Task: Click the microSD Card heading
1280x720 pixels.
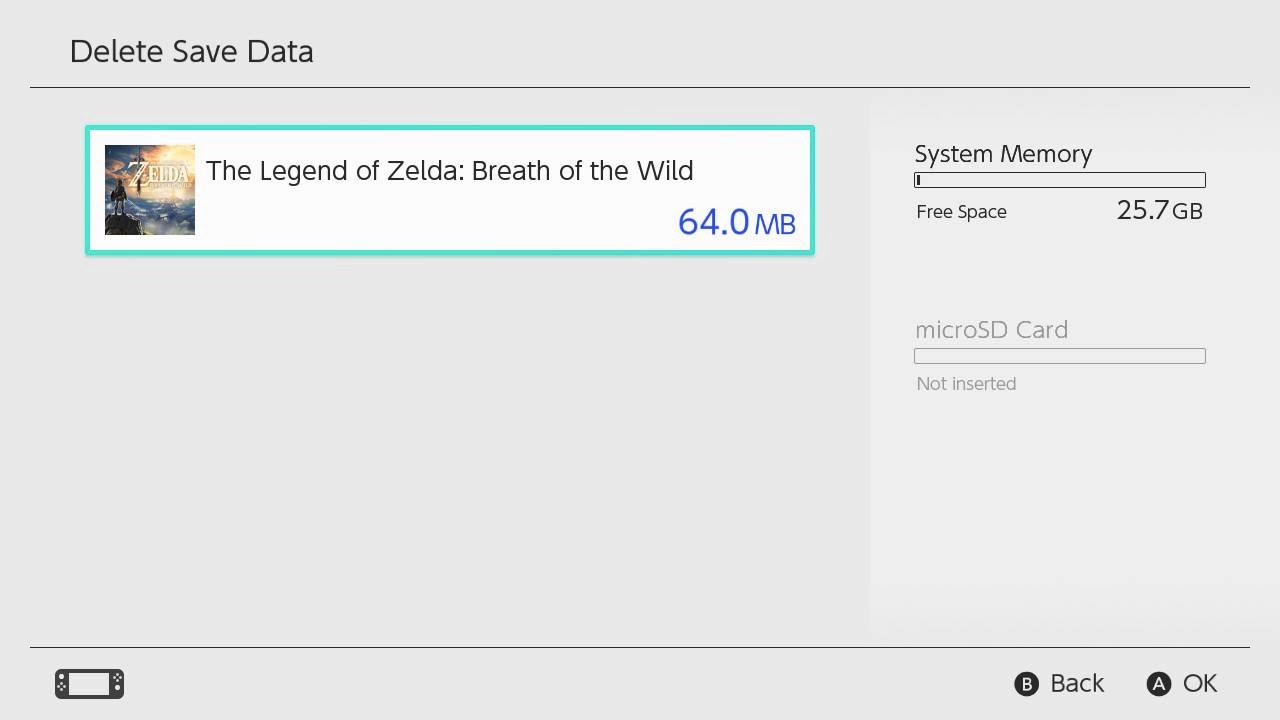Action: click(x=991, y=330)
